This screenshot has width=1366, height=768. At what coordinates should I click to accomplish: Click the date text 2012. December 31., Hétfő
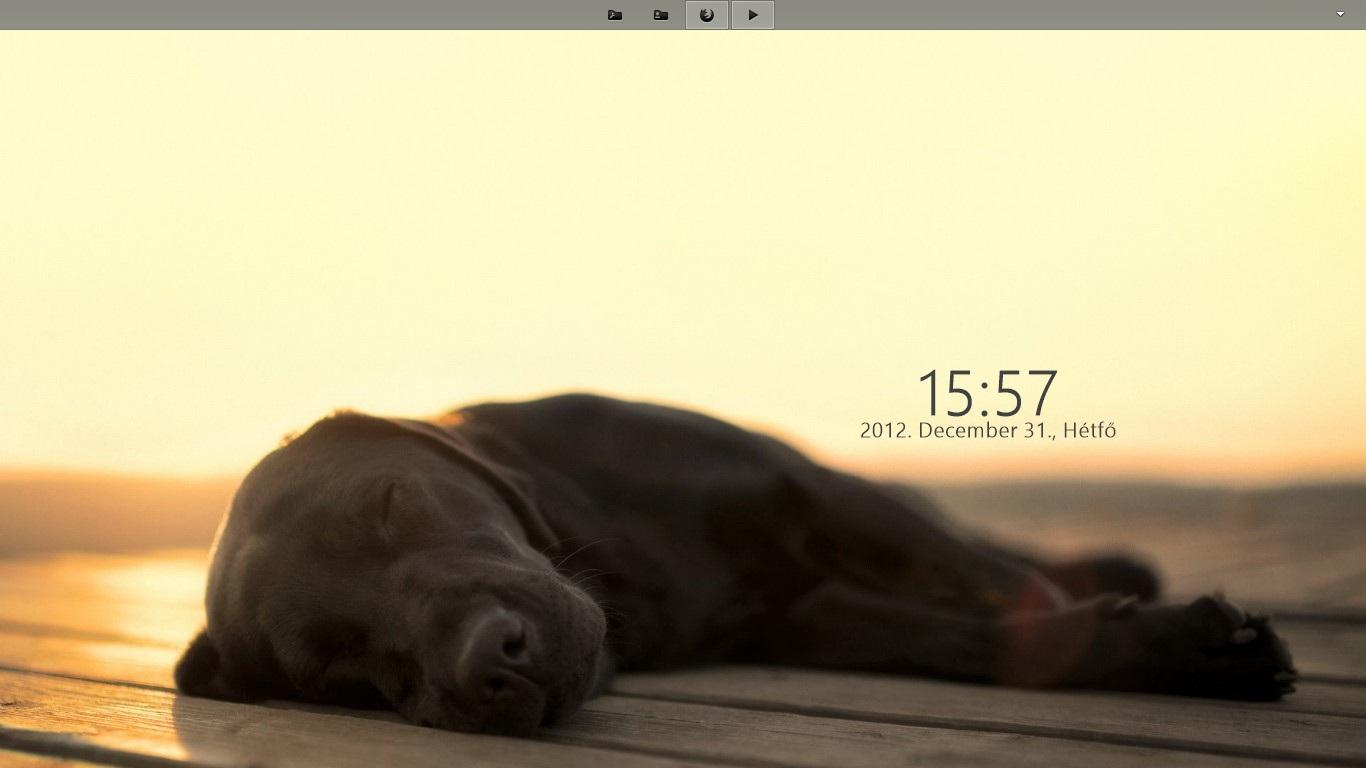(x=988, y=431)
